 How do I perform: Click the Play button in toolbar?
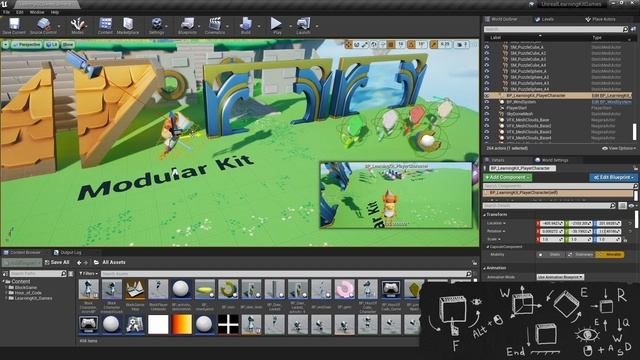point(277,25)
